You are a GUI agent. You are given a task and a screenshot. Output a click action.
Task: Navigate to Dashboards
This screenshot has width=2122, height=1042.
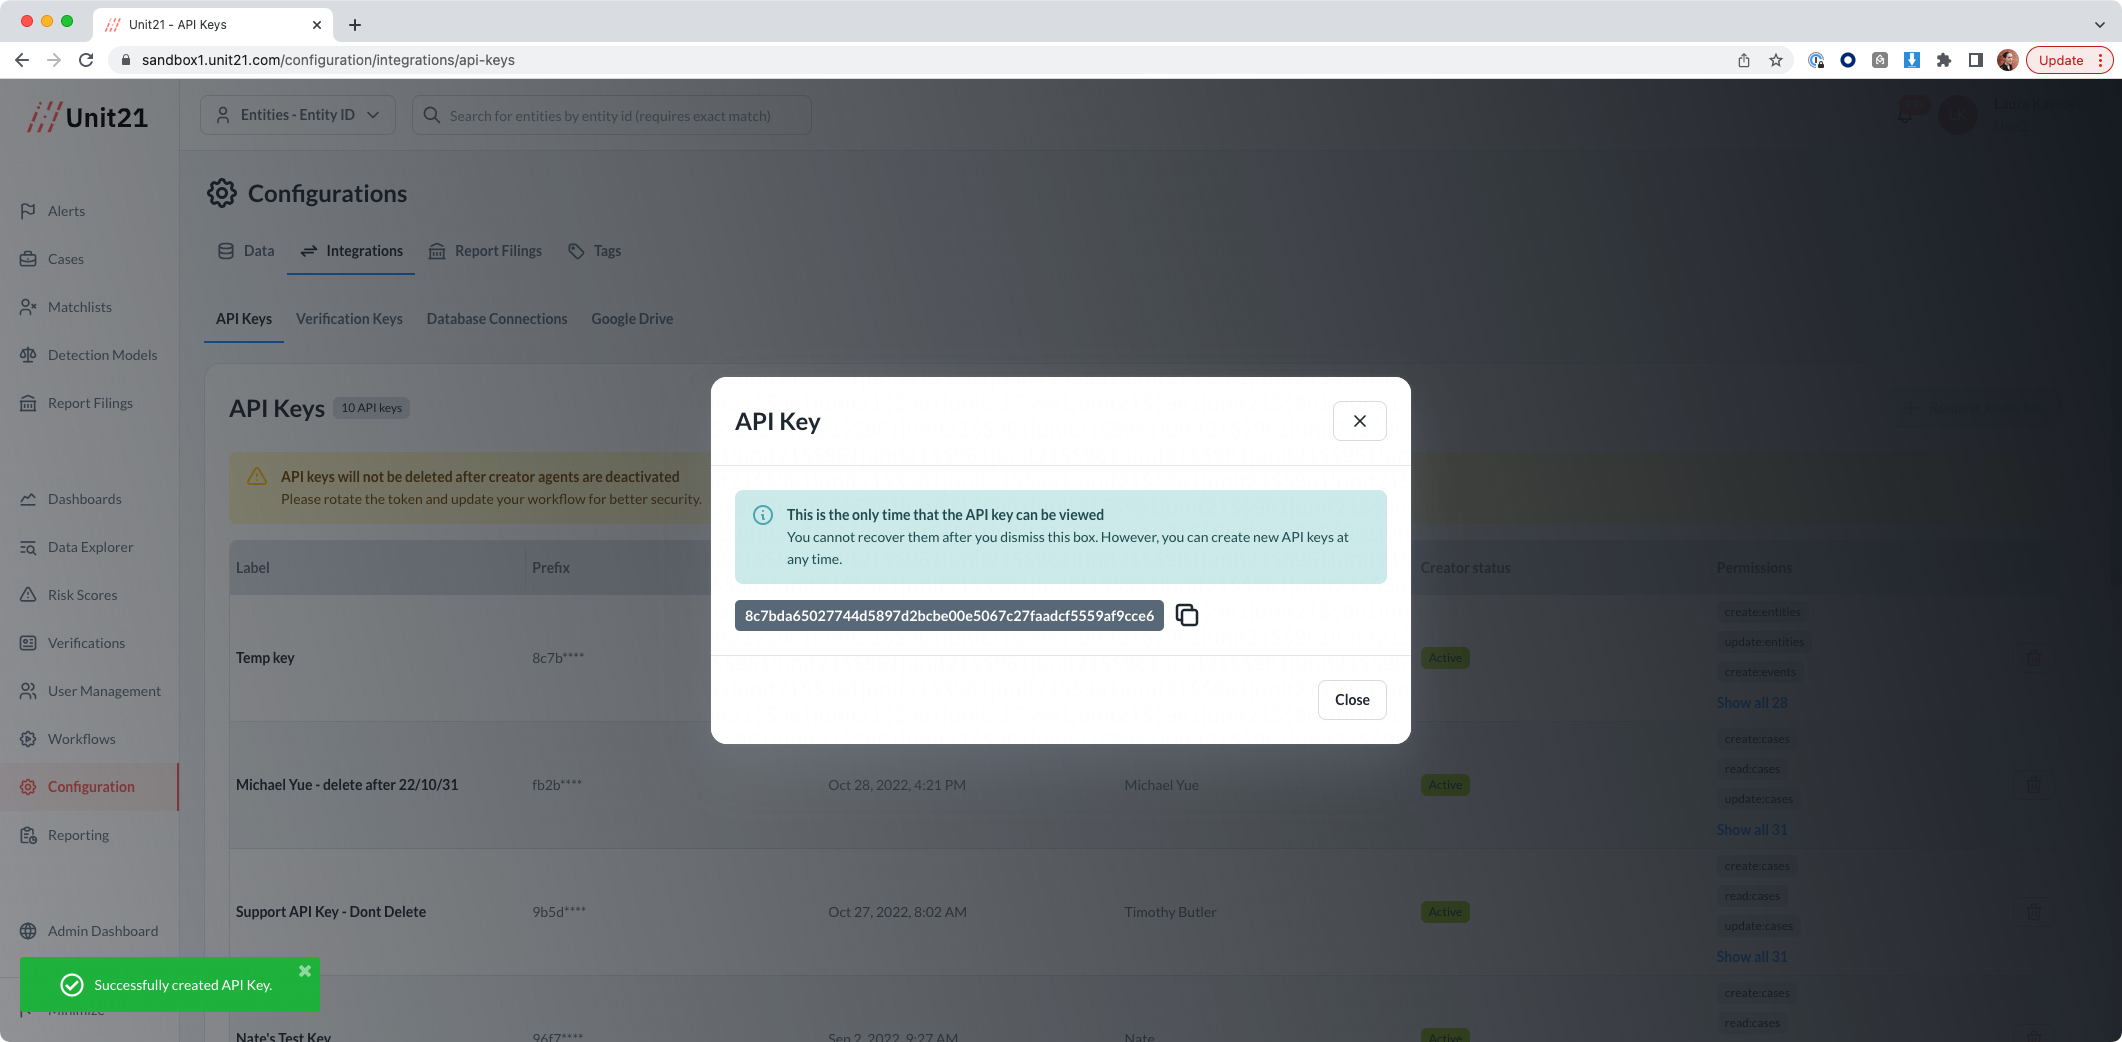84,499
